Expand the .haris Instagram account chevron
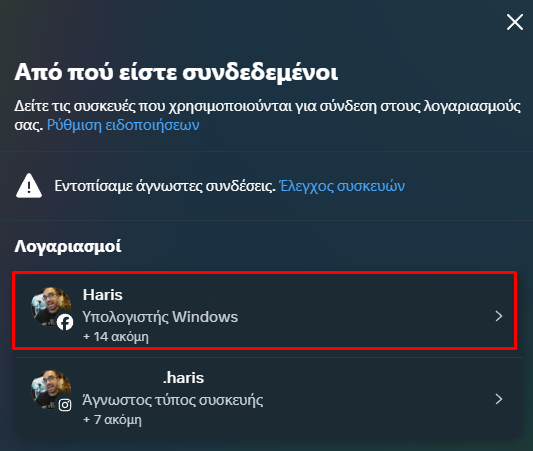Screen dimensions: 533x451 pos(499,399)
